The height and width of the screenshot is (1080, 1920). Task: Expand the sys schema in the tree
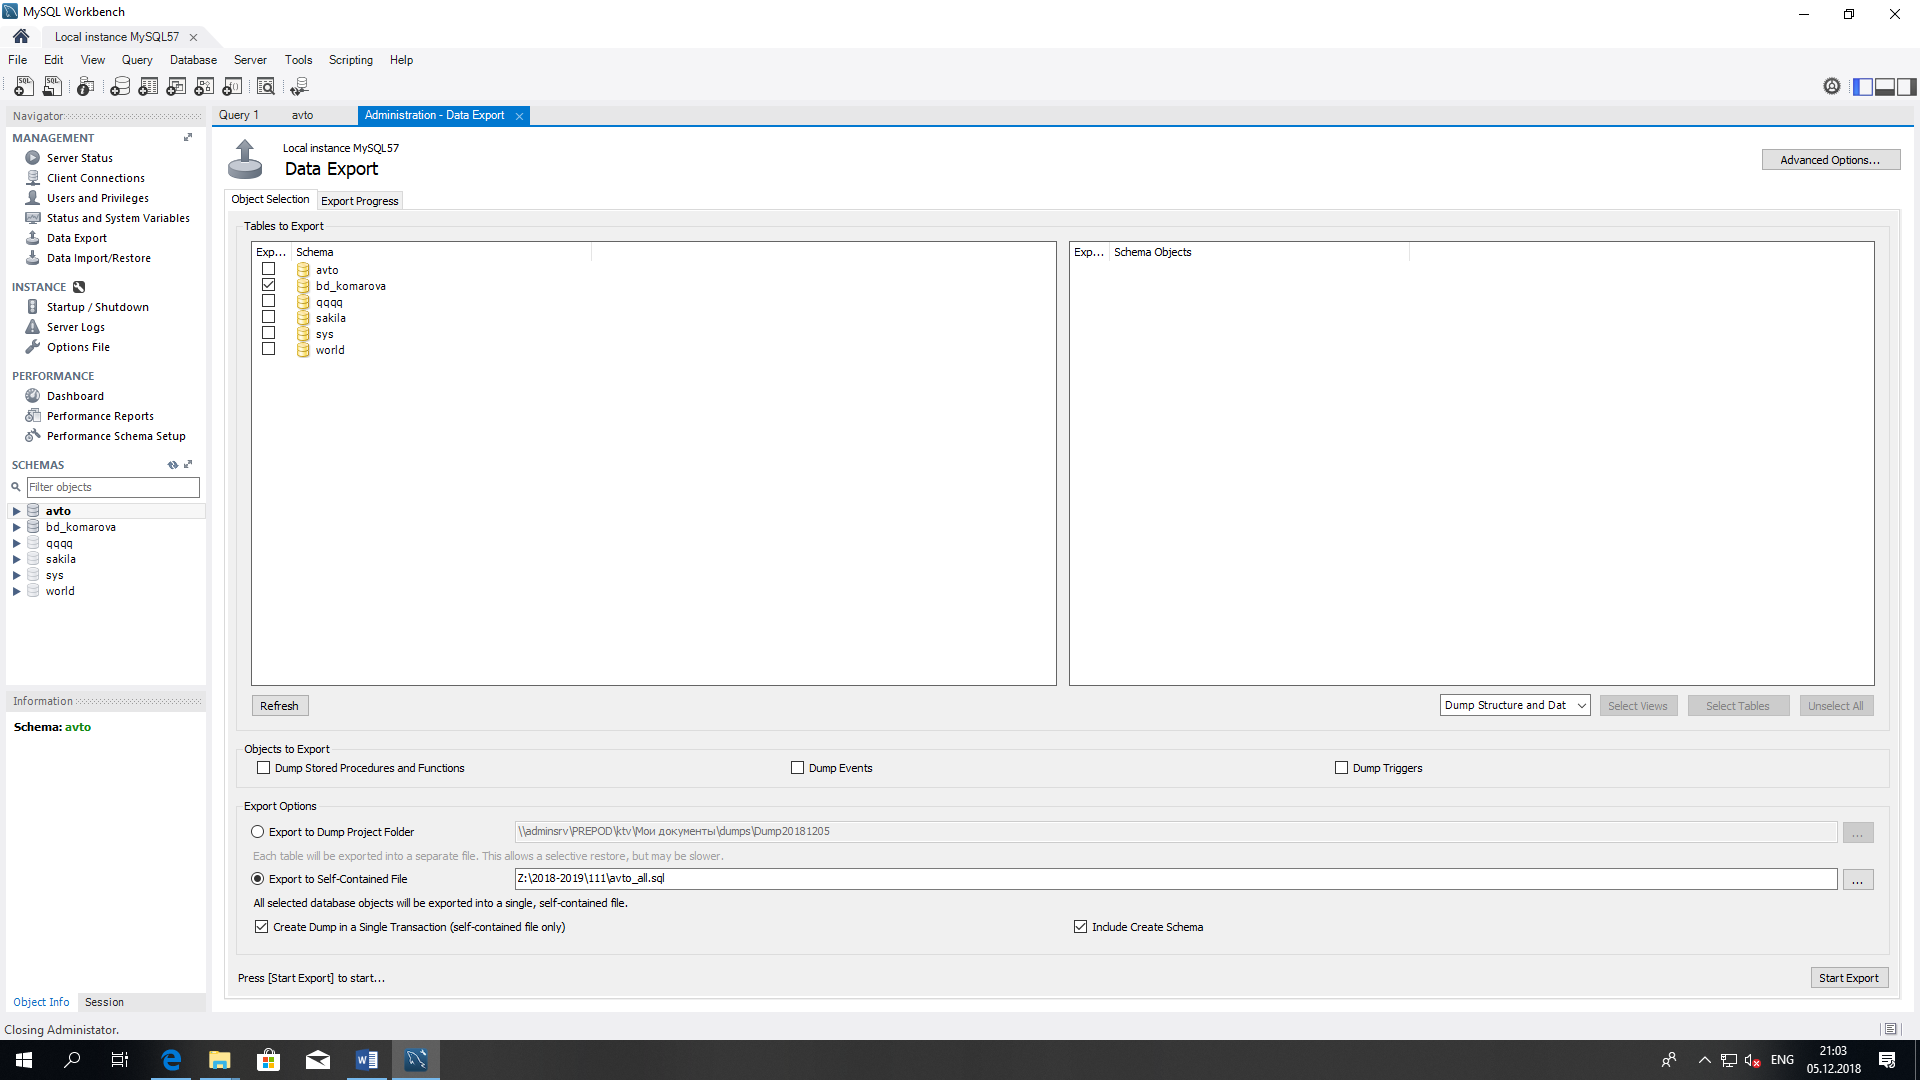[x=16, y=575]
